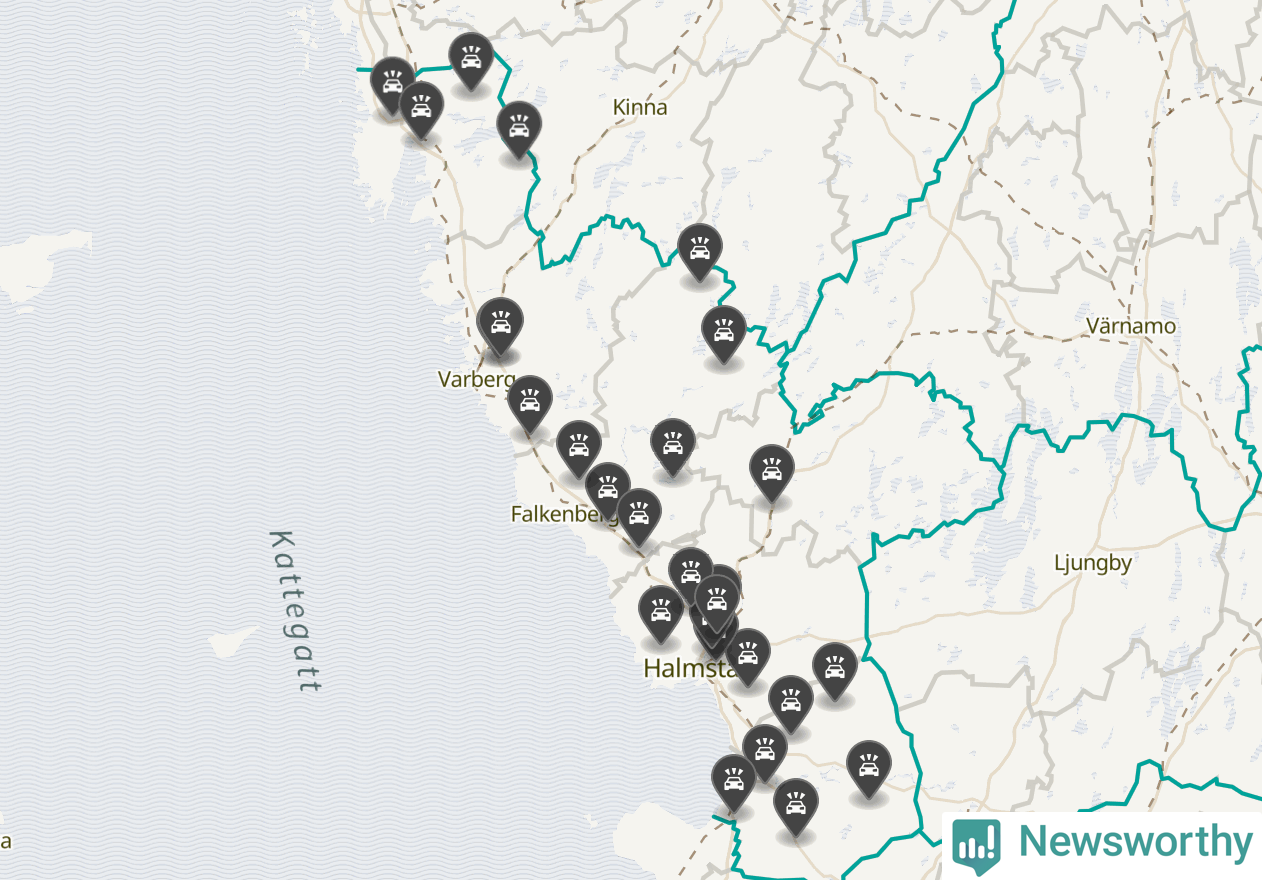Click the Newsworthy bar chart icon
Viewport: 1262px width, 880px height.
tap(975, 843)
